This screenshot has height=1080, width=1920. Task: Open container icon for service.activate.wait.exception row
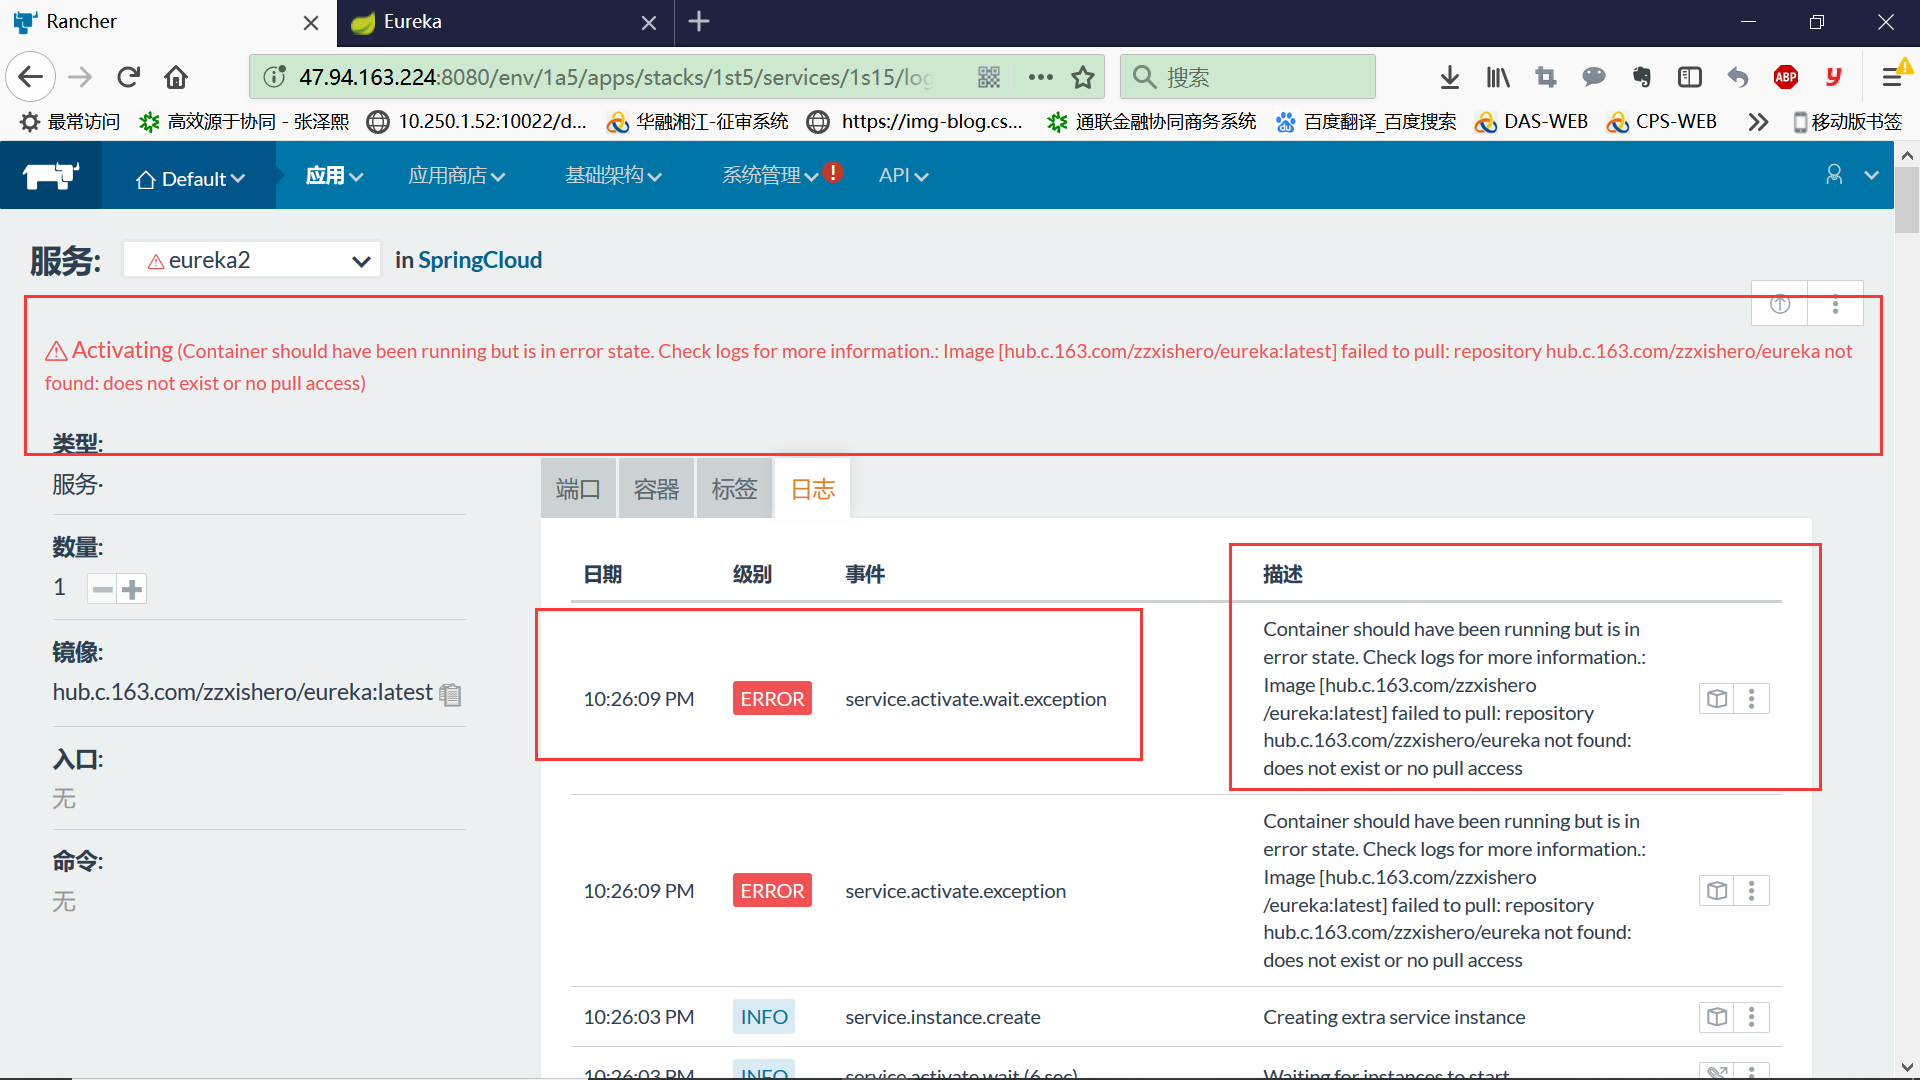(x=1717, y=698)
